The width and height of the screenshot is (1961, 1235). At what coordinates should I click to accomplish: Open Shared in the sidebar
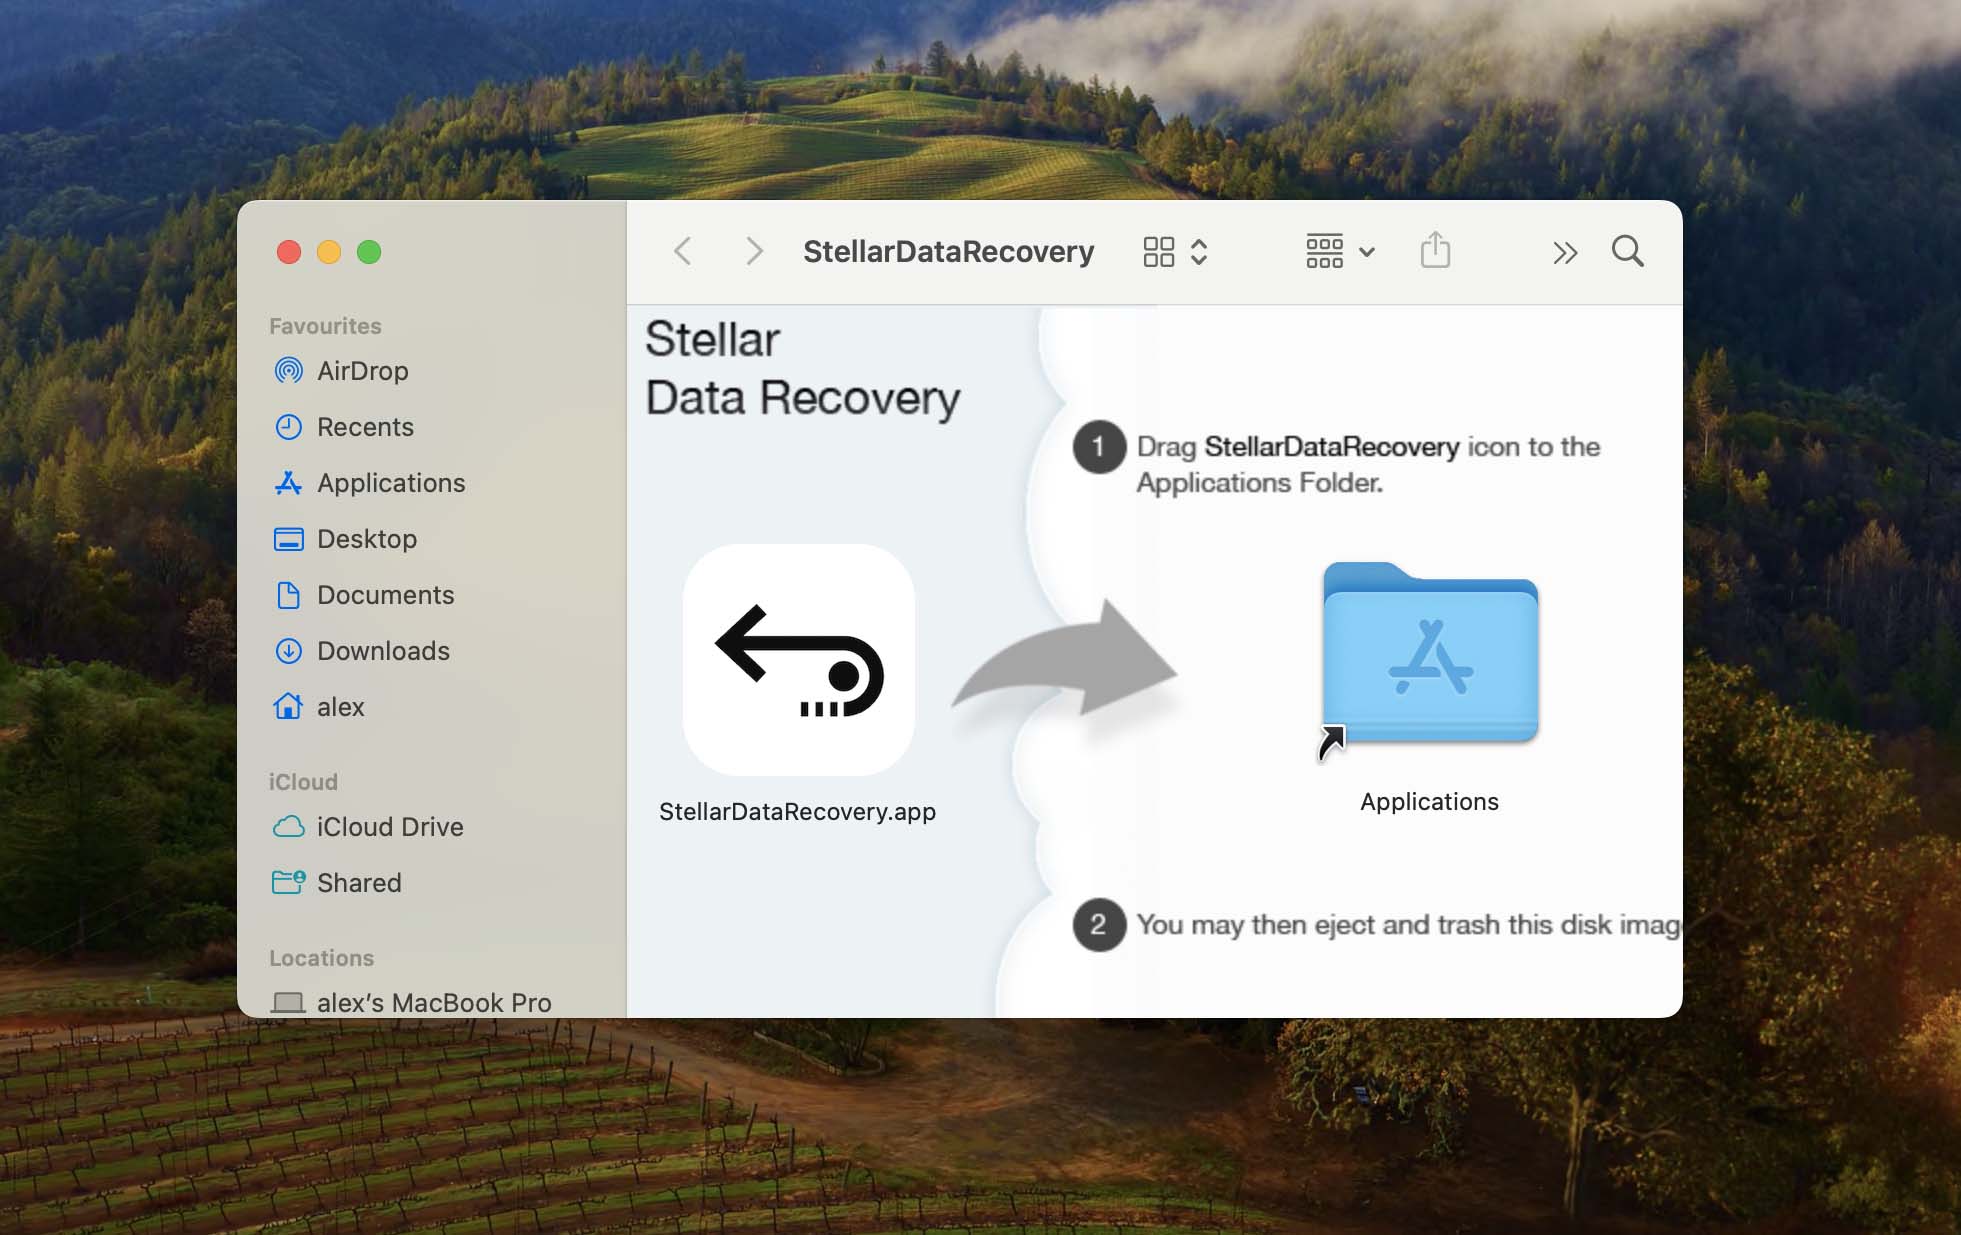tap(432, 883)
